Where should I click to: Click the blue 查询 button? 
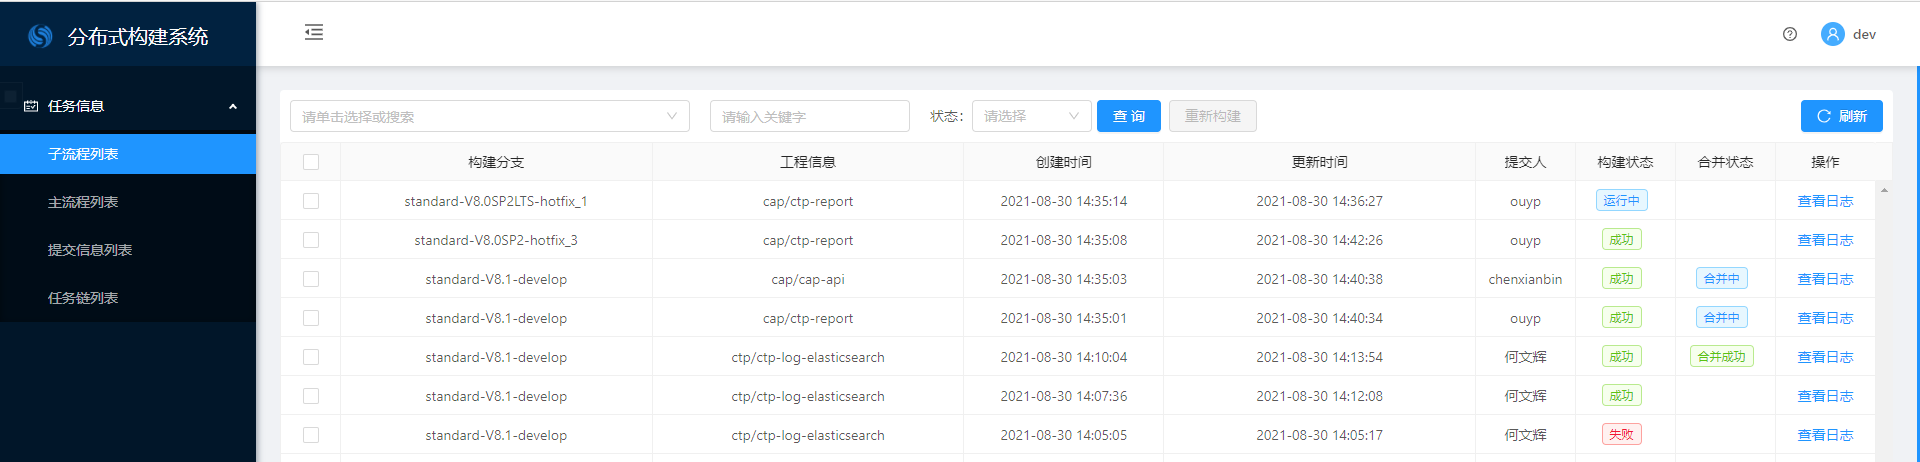(1128, 116)
